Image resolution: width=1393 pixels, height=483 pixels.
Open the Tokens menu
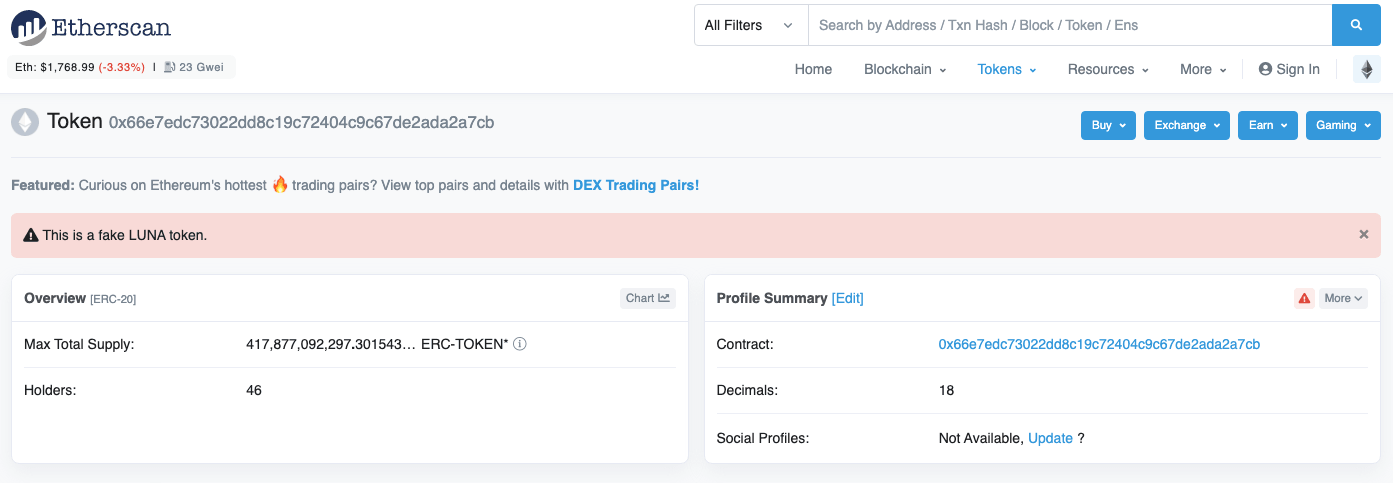pyautogui.click(x=1006, y=69)
